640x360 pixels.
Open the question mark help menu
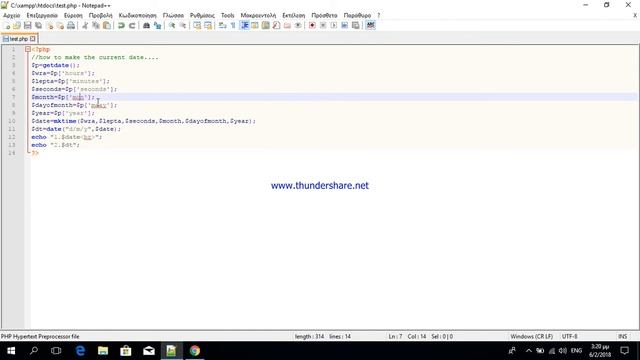coord(379,15)
